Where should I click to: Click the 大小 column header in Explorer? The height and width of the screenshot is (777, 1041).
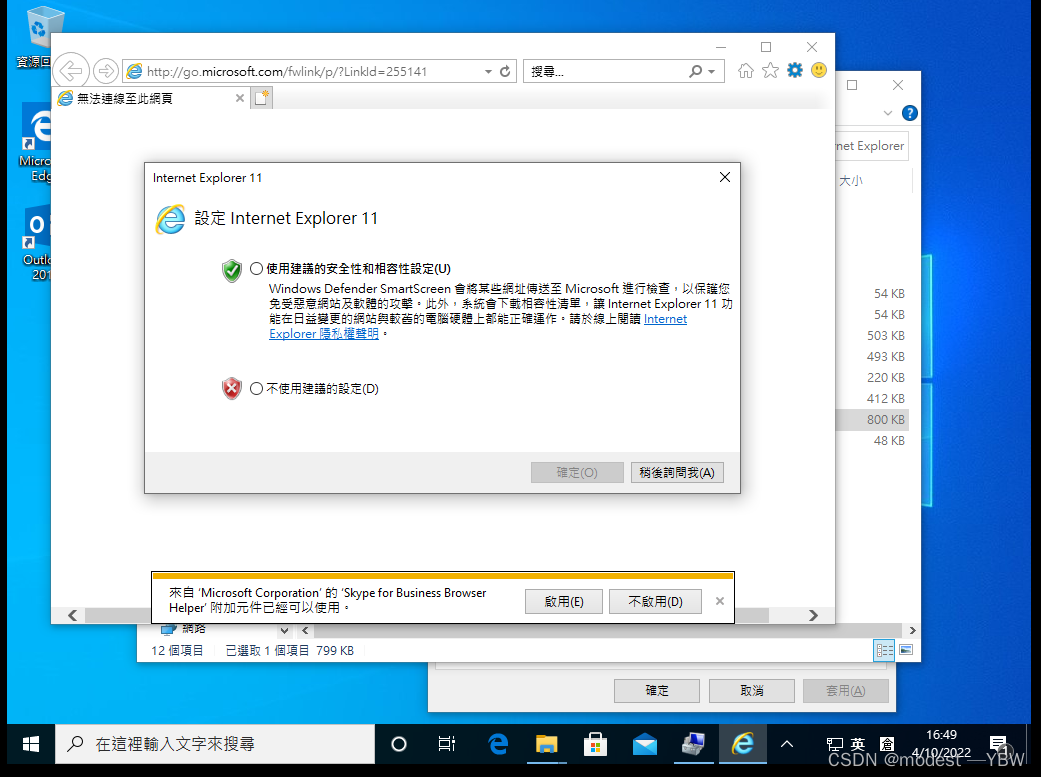coord(850,181)
